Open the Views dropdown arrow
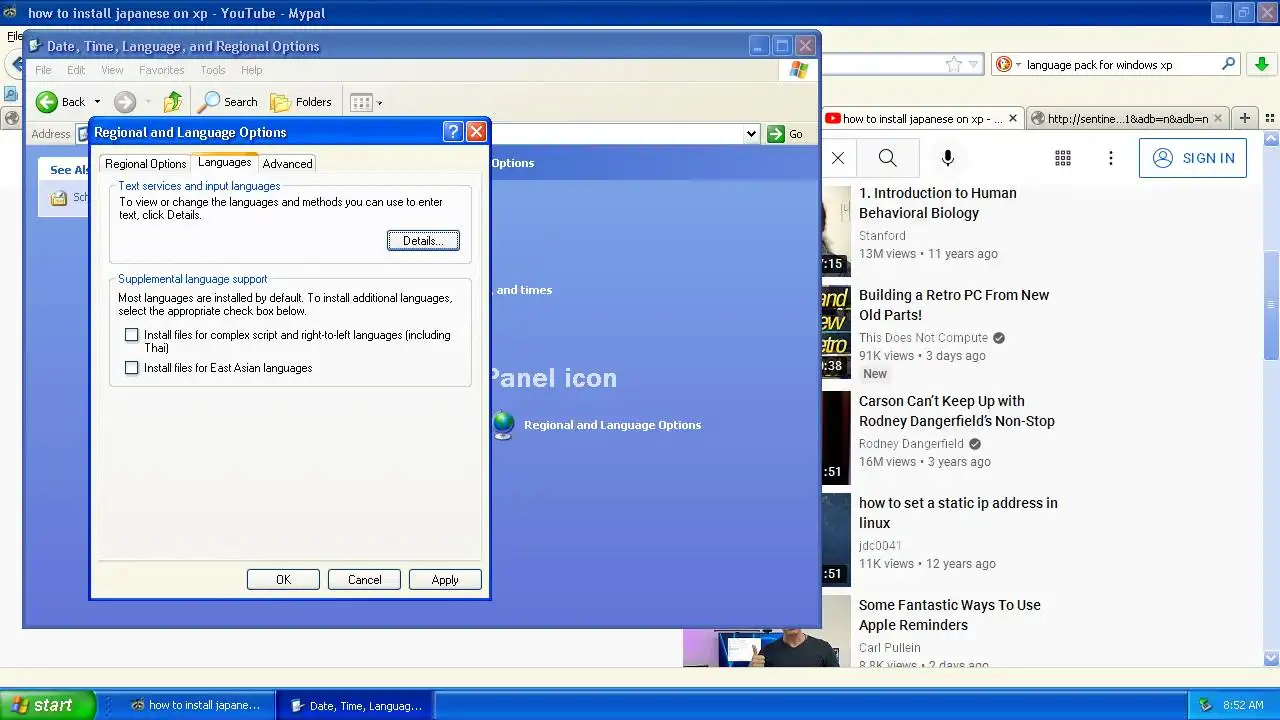 379,103
